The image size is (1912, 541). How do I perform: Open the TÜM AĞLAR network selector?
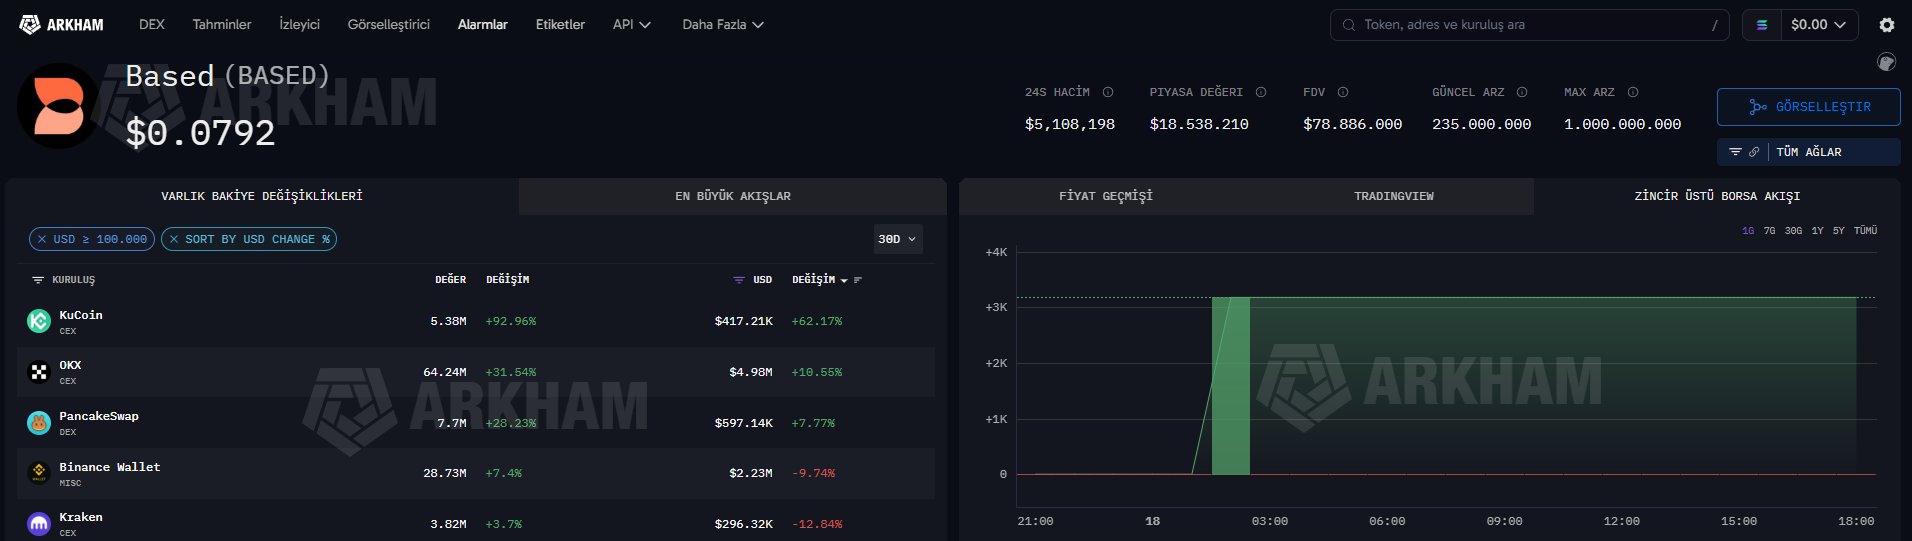[x=1809, y=152]
